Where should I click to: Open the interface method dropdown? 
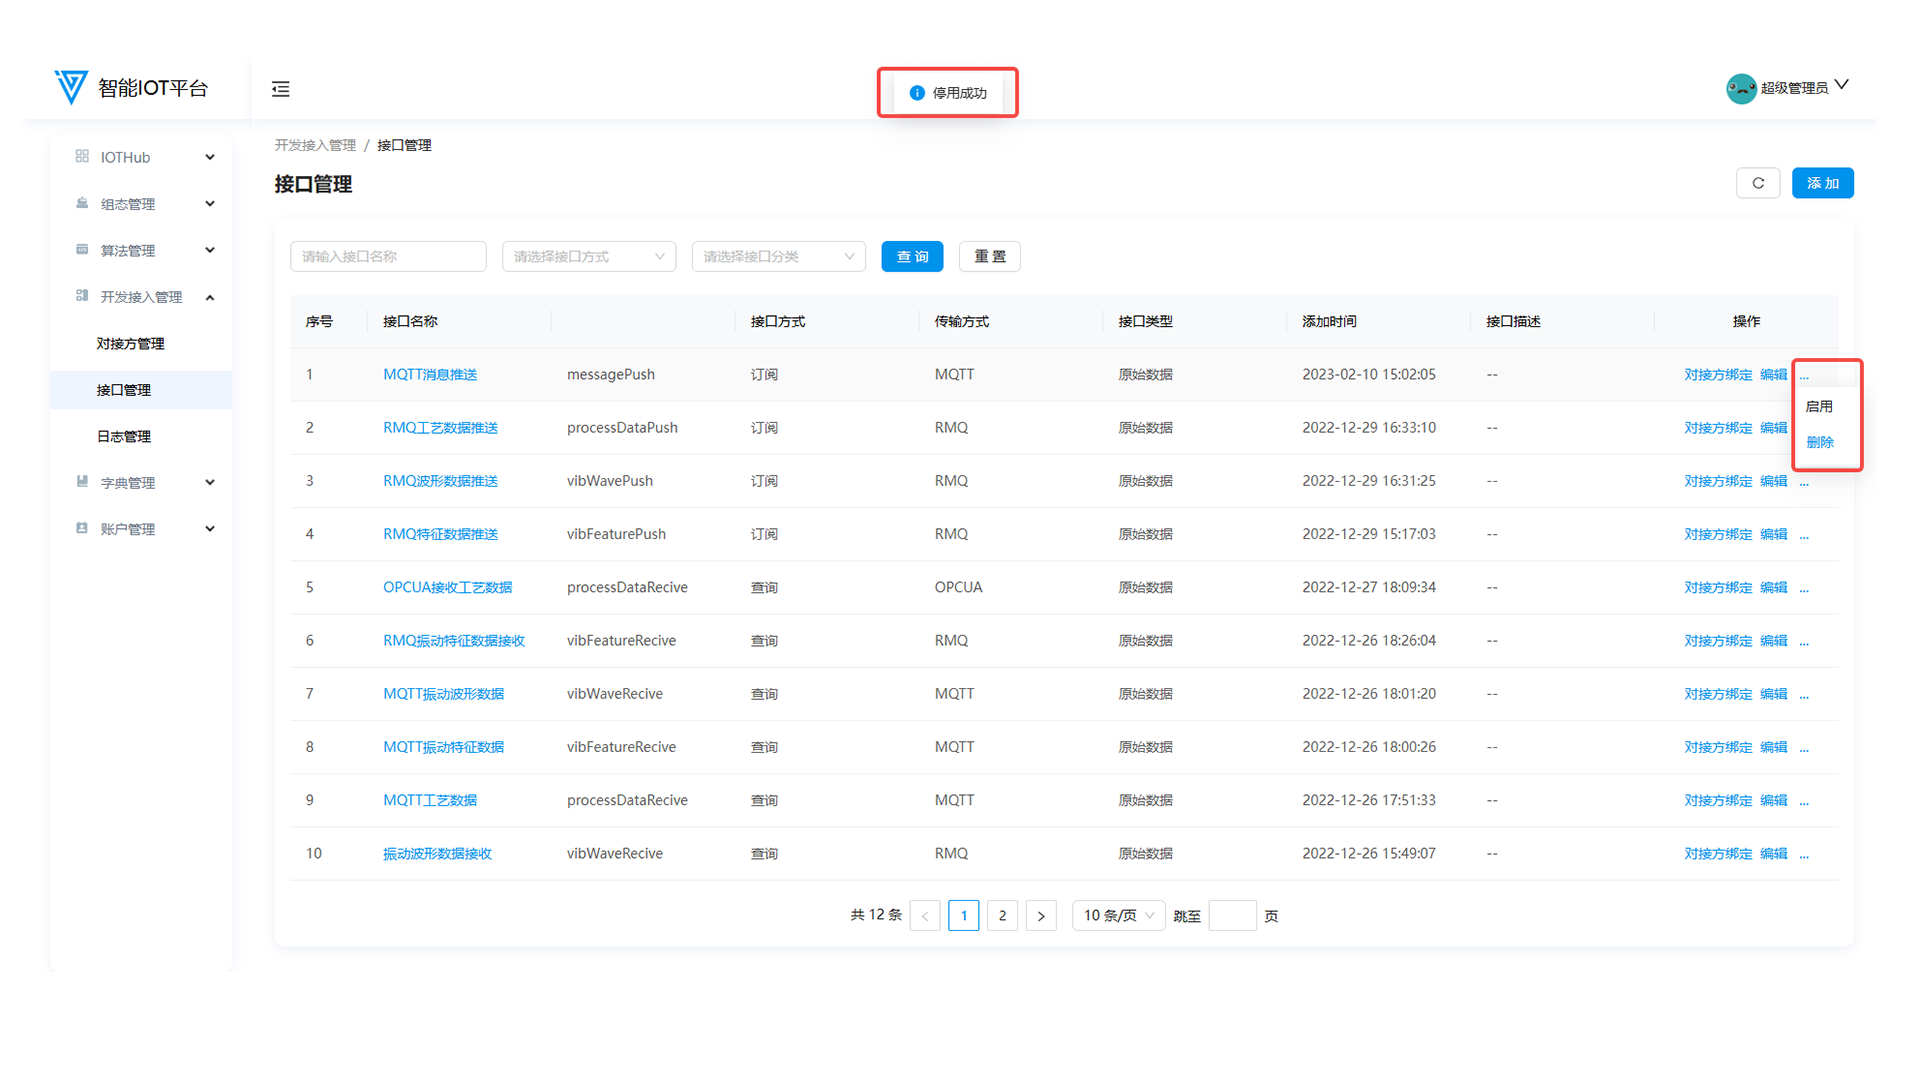[x=589, y=257]
